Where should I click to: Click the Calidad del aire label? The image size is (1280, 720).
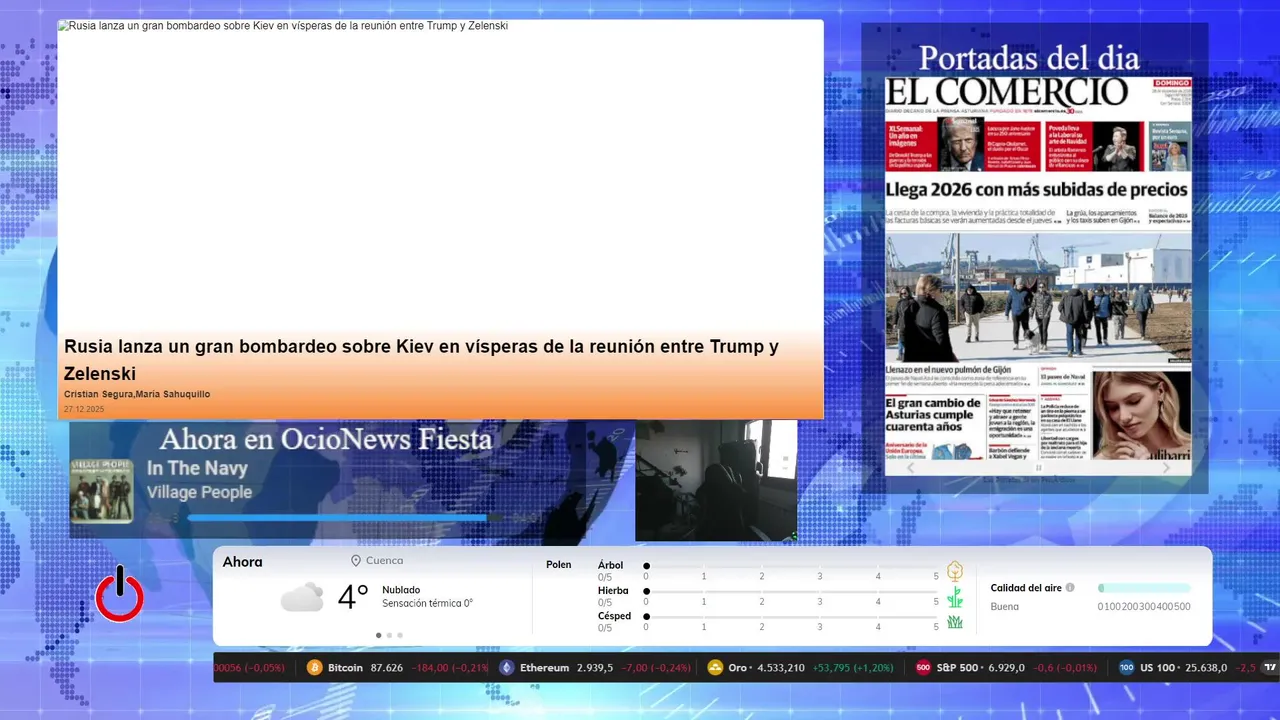1026,588
